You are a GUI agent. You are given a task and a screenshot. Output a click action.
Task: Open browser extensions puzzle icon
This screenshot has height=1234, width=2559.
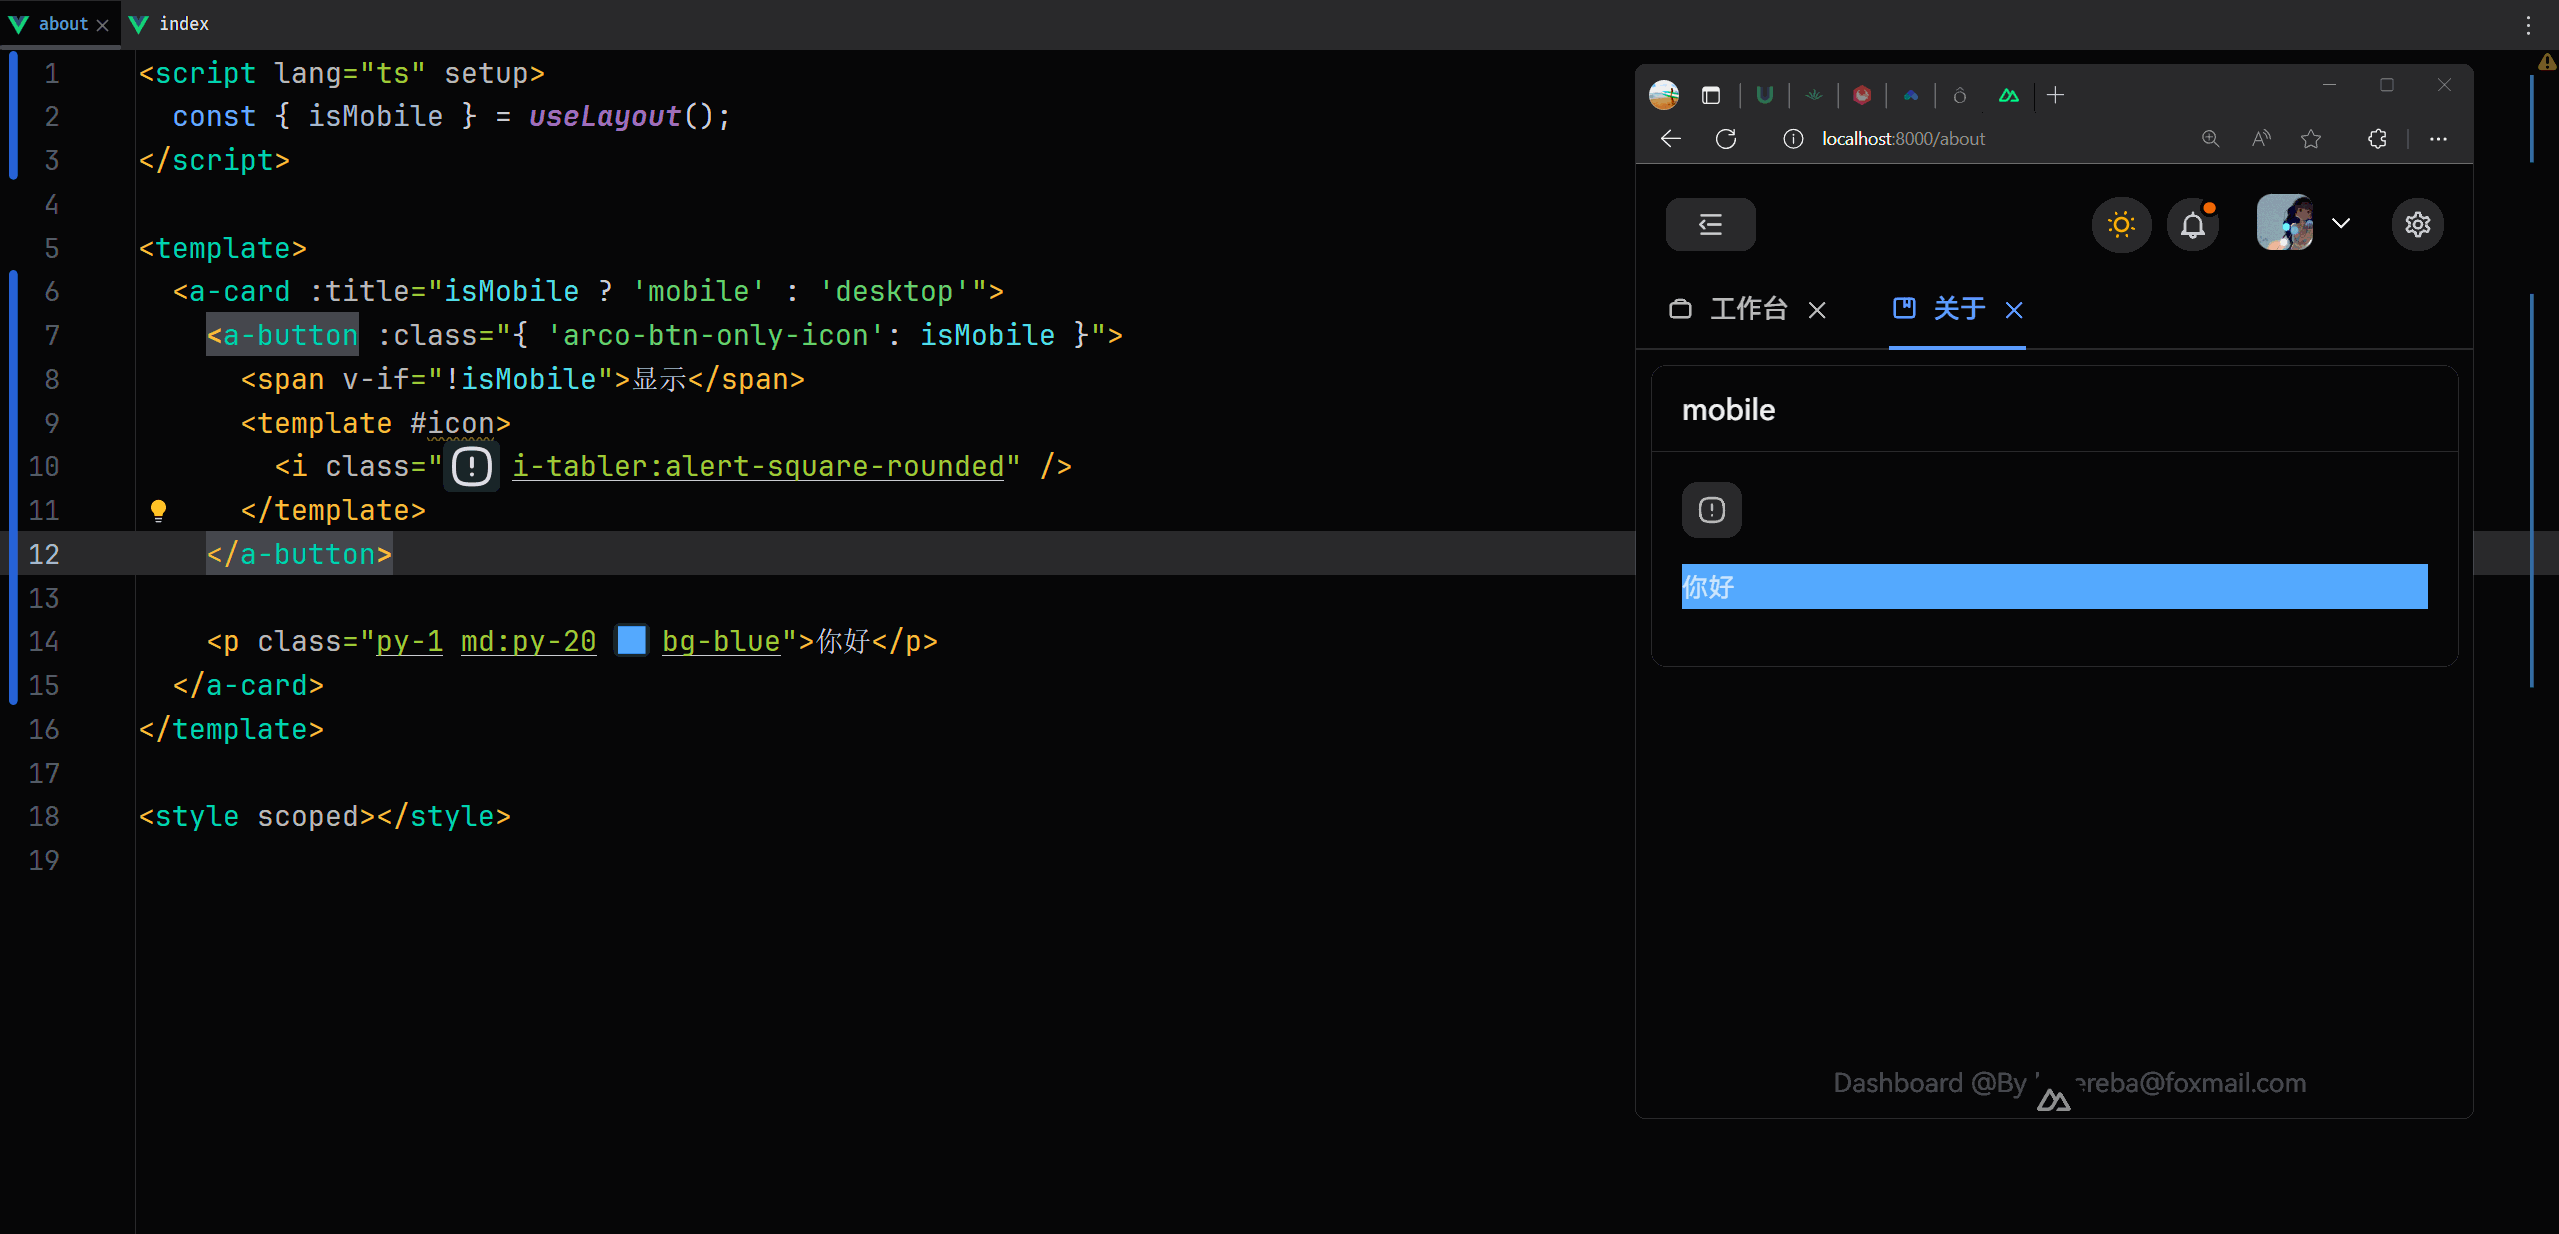[2377, 139]
